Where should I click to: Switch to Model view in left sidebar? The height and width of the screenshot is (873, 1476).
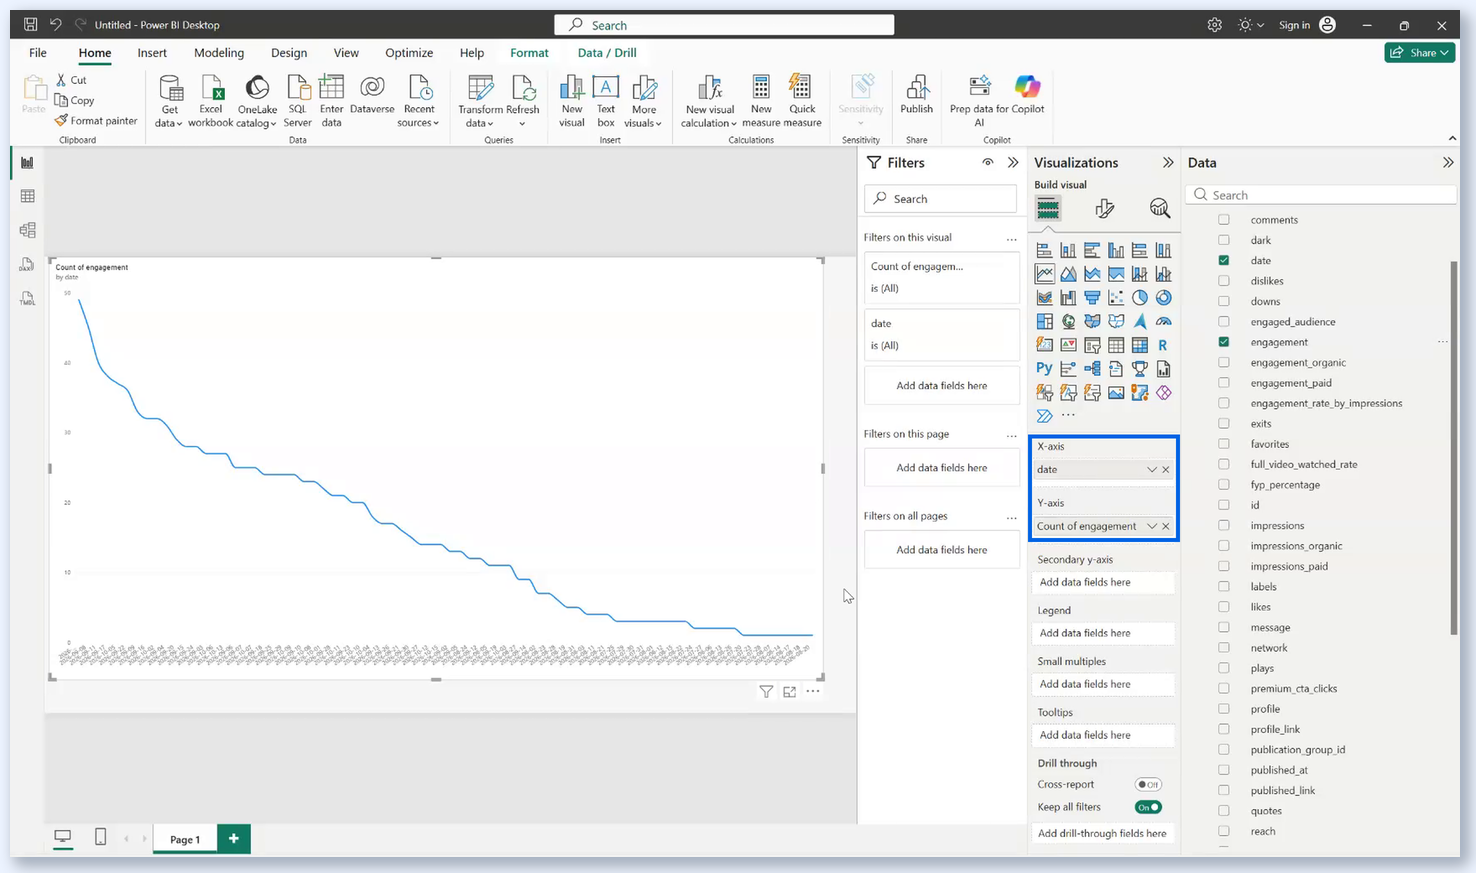point(28,230)
